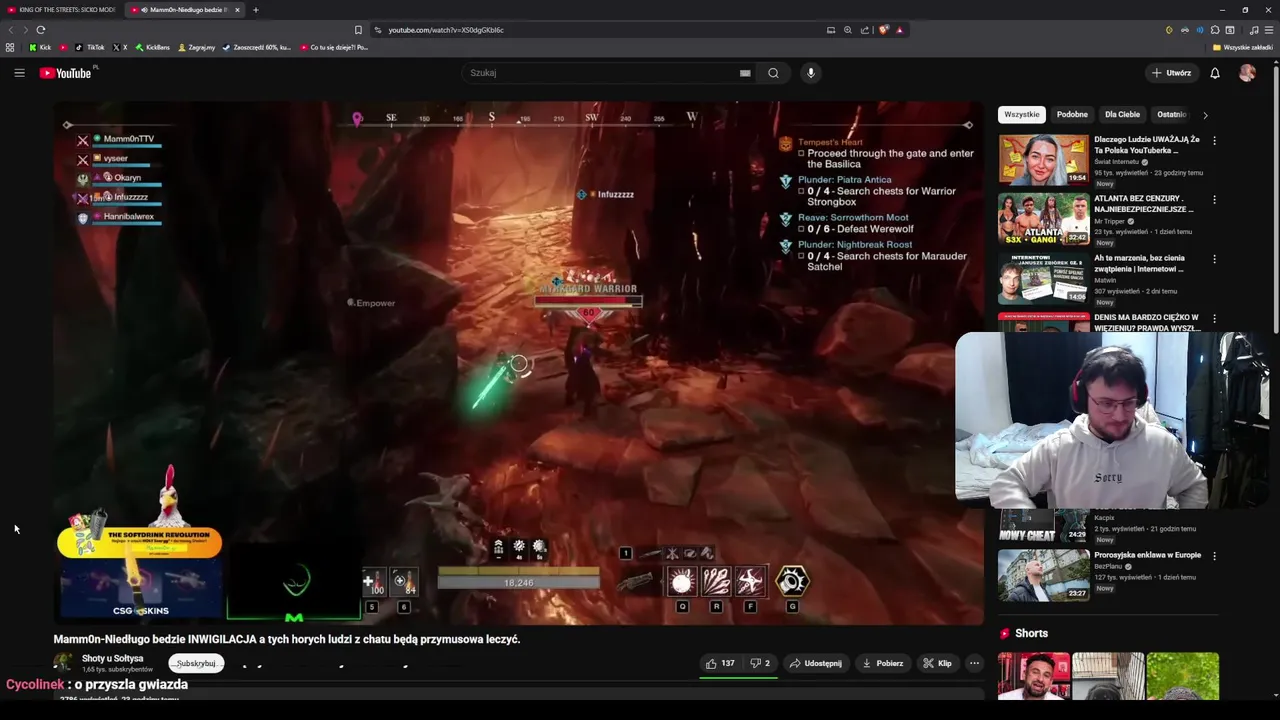Open Shoty u Sołtysa channel name link

(x=112, y=659)
